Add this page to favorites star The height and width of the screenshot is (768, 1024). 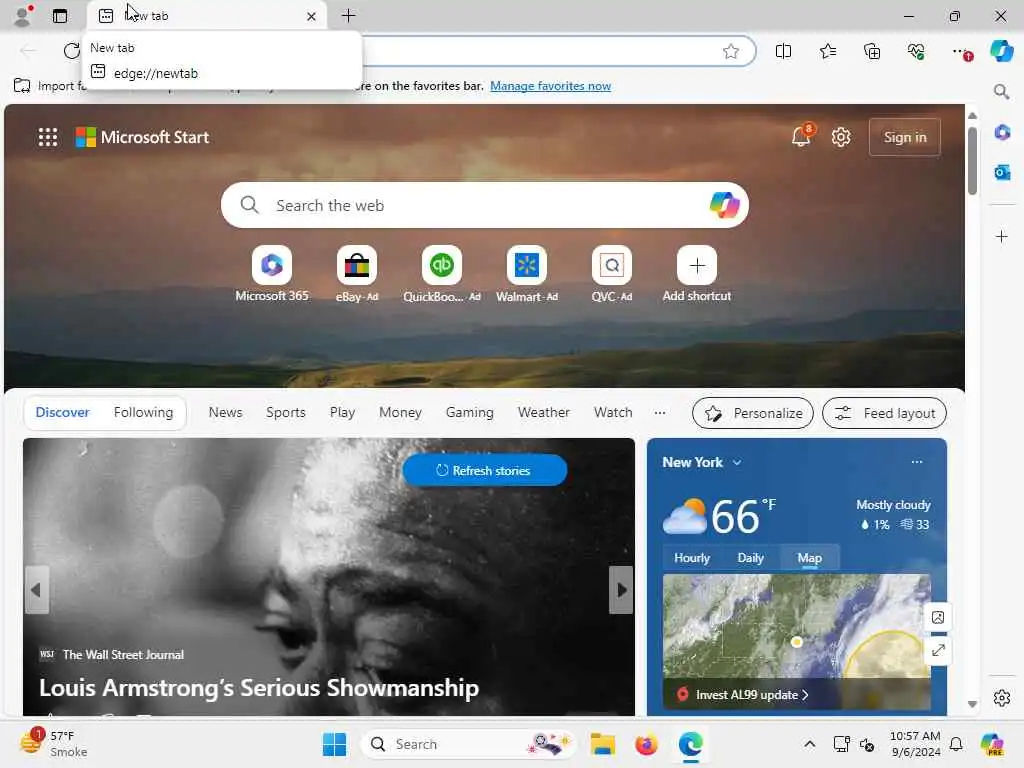[x=731, y=52]
